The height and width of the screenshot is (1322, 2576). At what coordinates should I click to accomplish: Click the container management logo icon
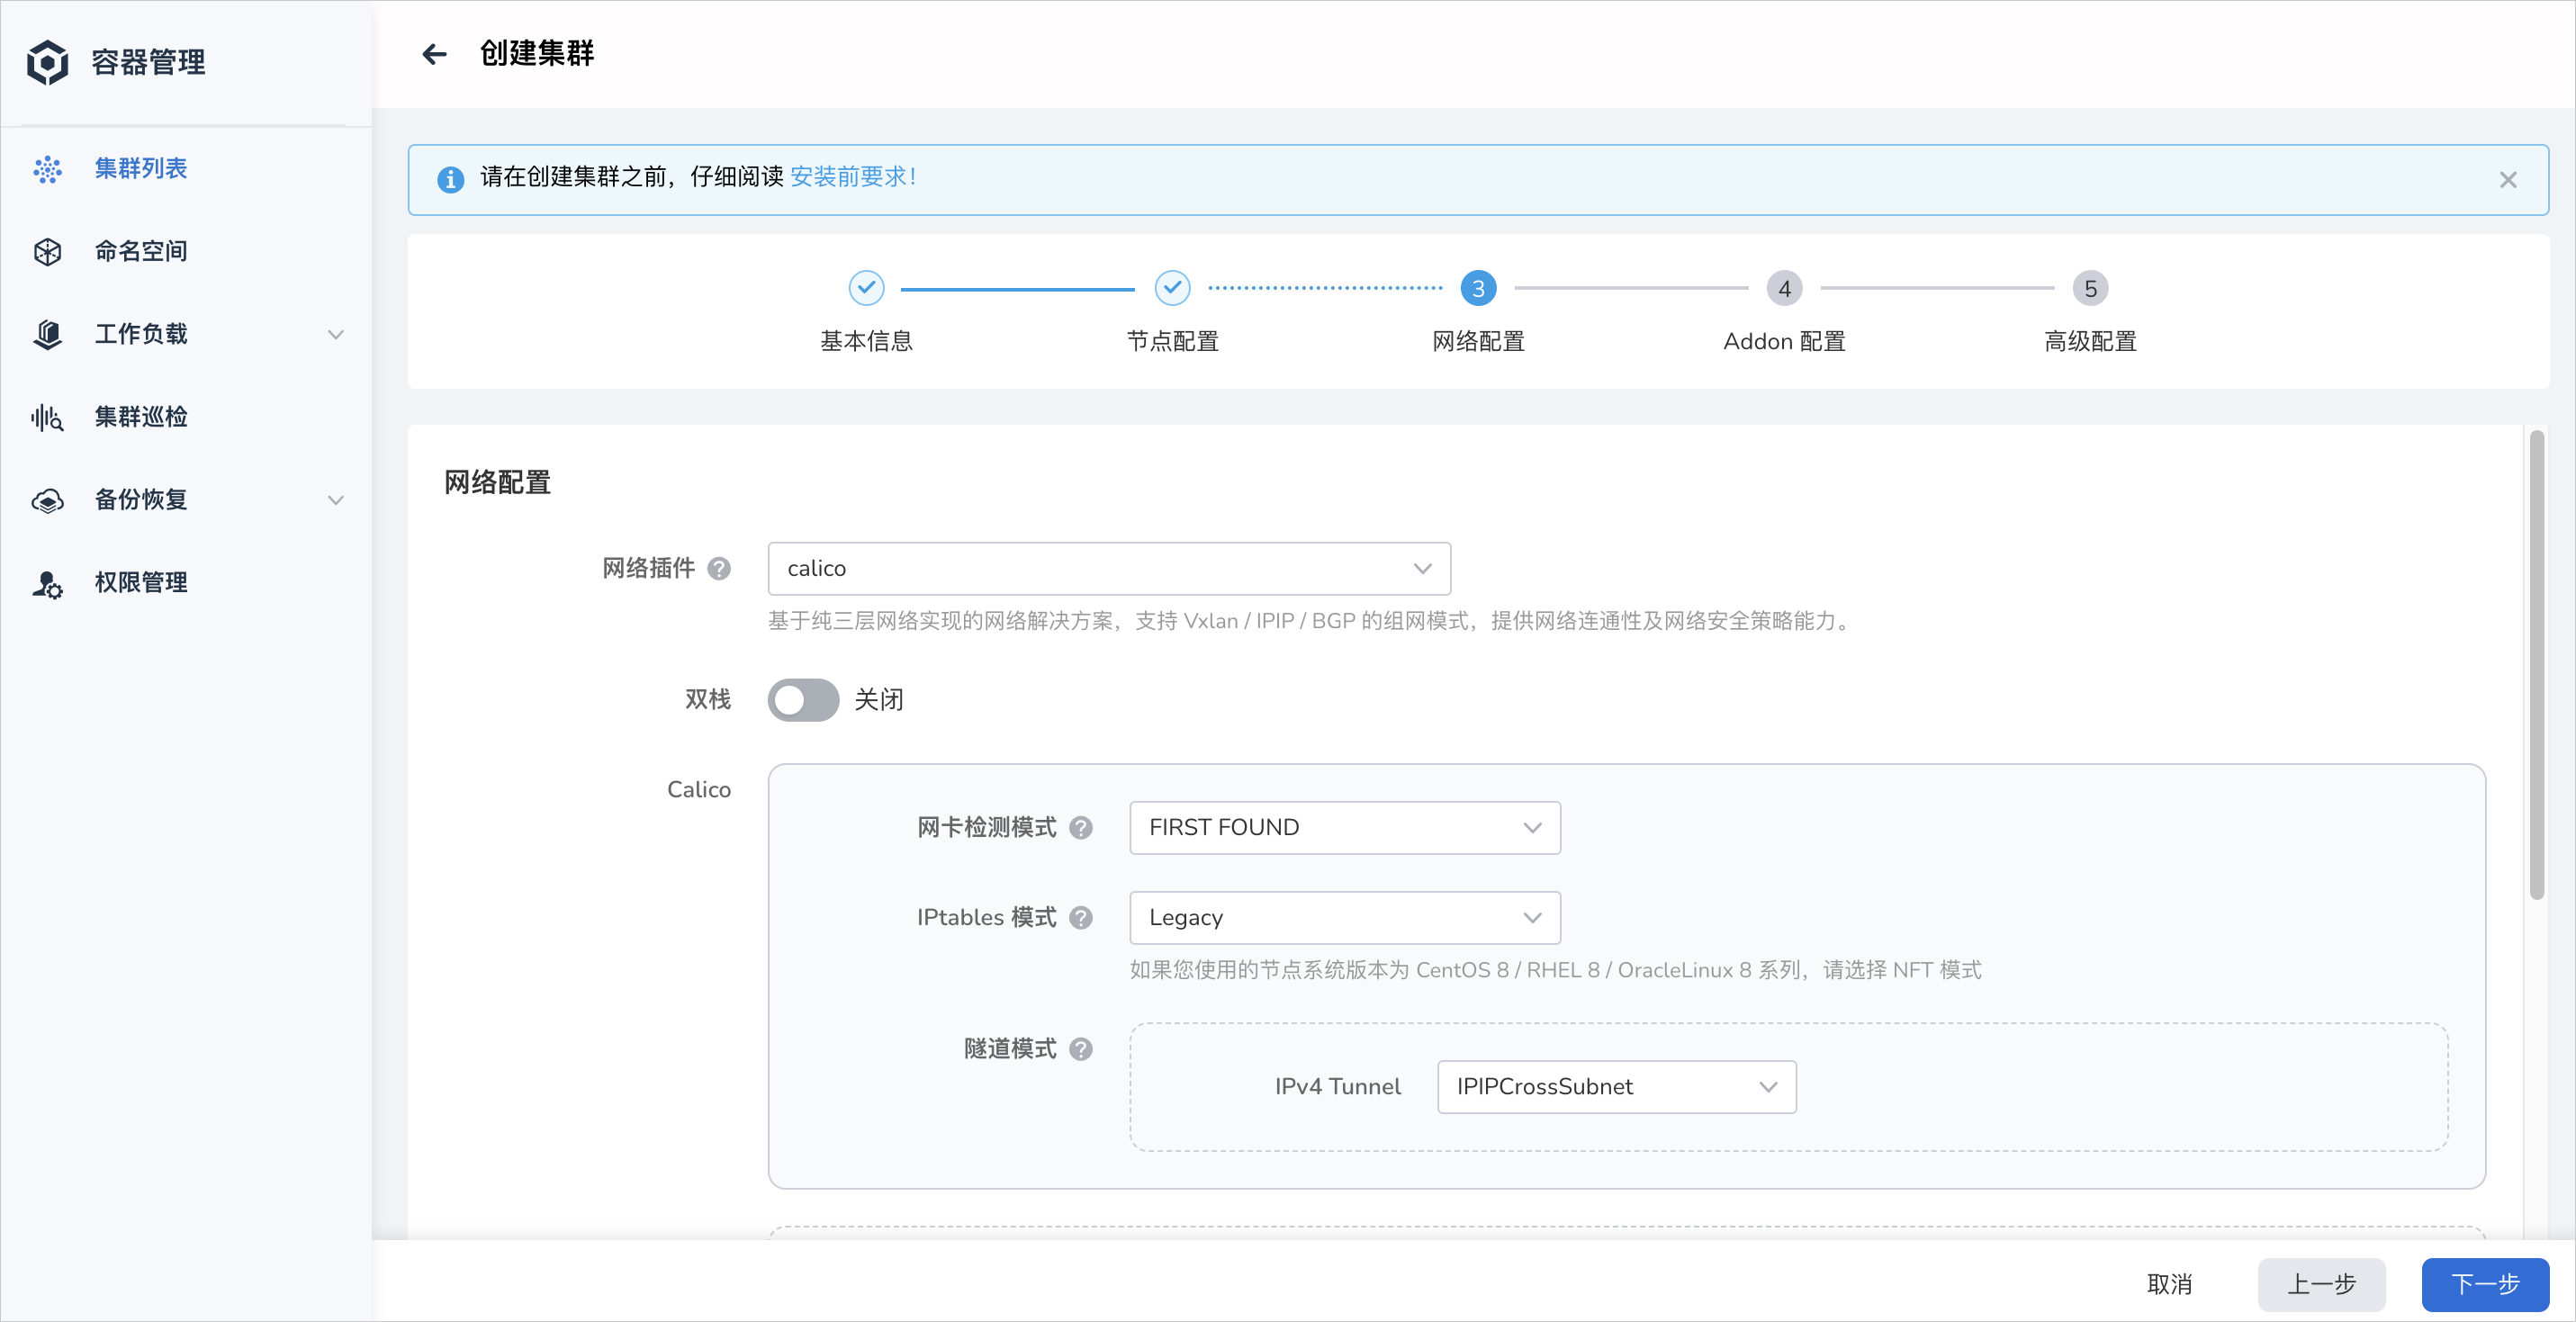click(x=47, y=62)
